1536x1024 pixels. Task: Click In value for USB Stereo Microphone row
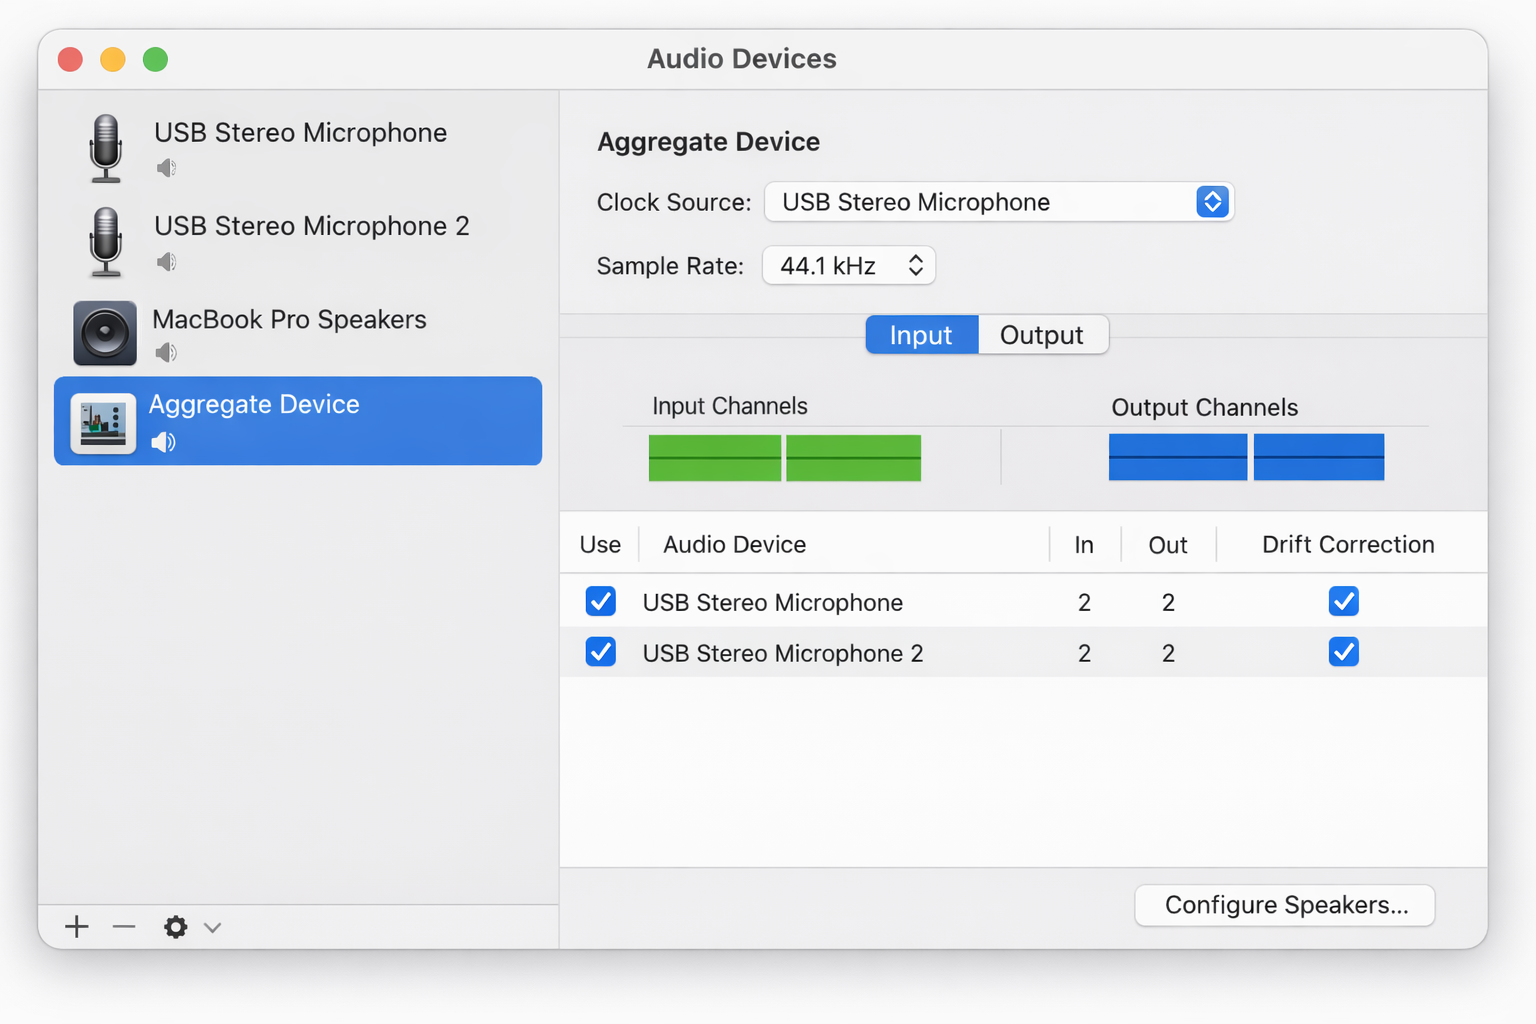1084,603
